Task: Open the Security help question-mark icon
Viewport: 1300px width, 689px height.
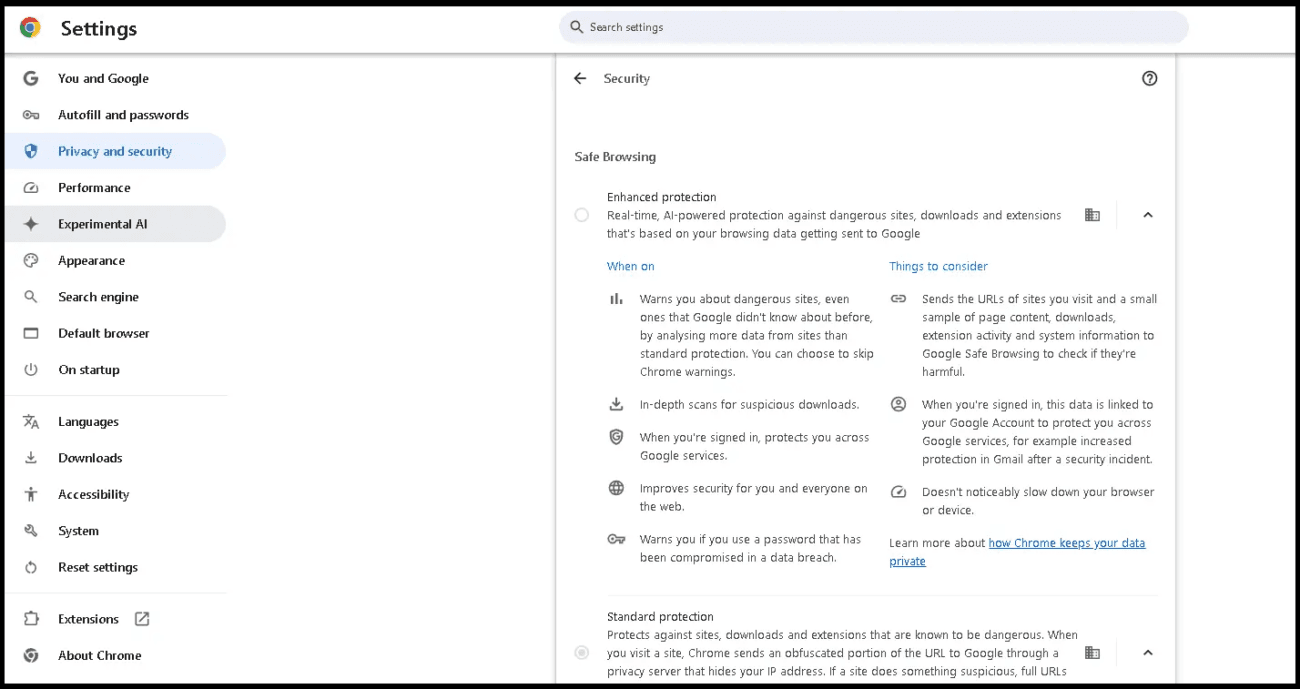Action: click(x=1149, y=78)
